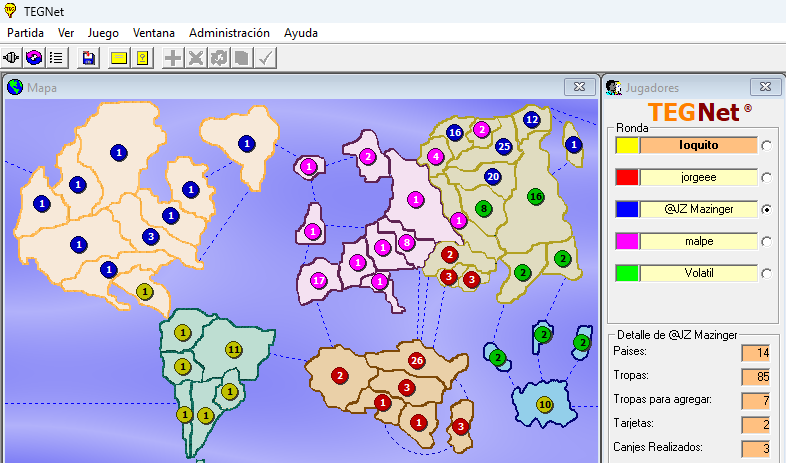Viewport: 786px width, 463px height.
Task: Open the Partida menu
Action: 26,33
